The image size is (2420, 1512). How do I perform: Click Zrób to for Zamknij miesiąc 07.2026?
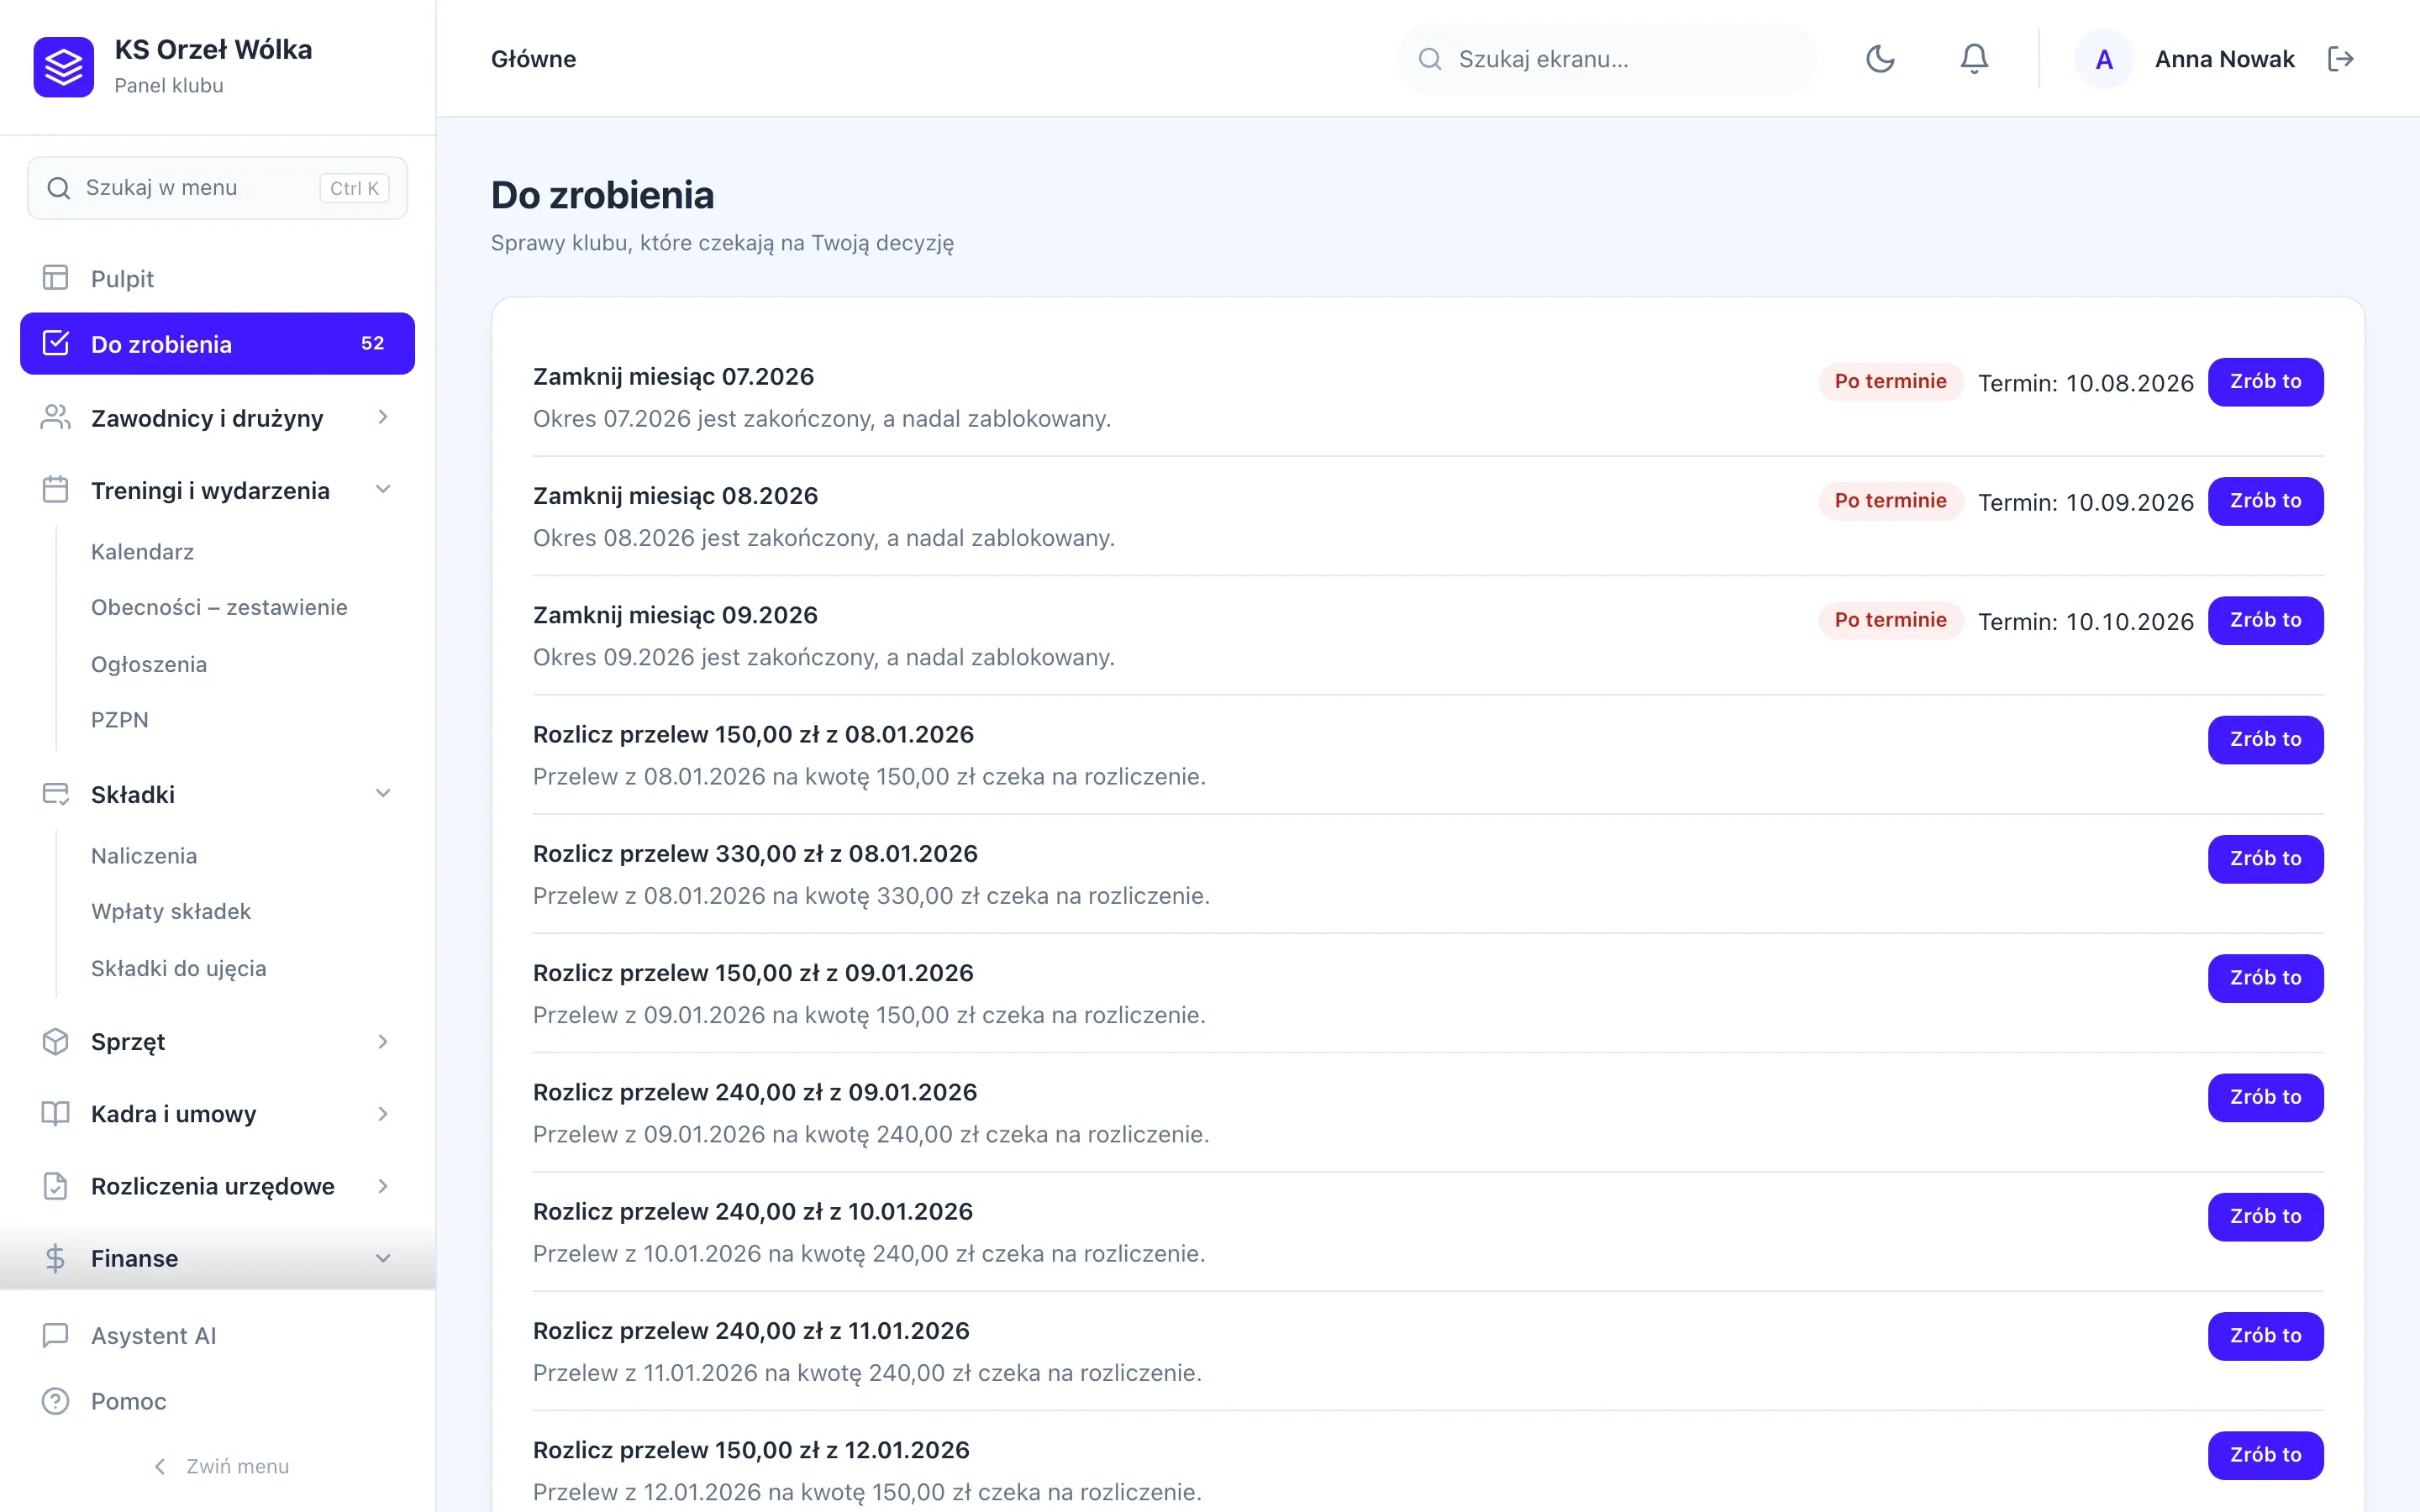click(2265, 382)
